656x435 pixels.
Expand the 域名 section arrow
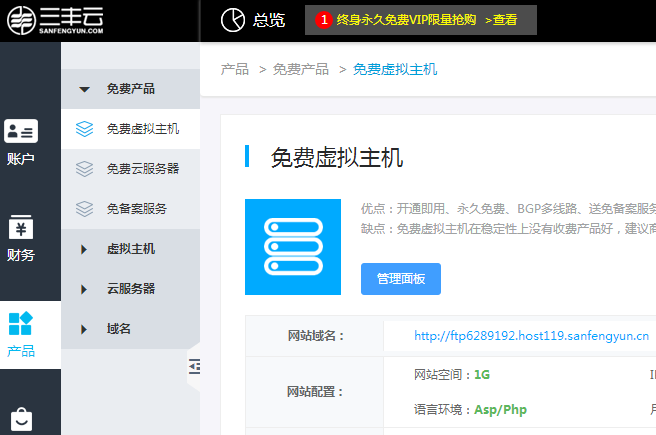pyautogui.click(x=84, y=329)
